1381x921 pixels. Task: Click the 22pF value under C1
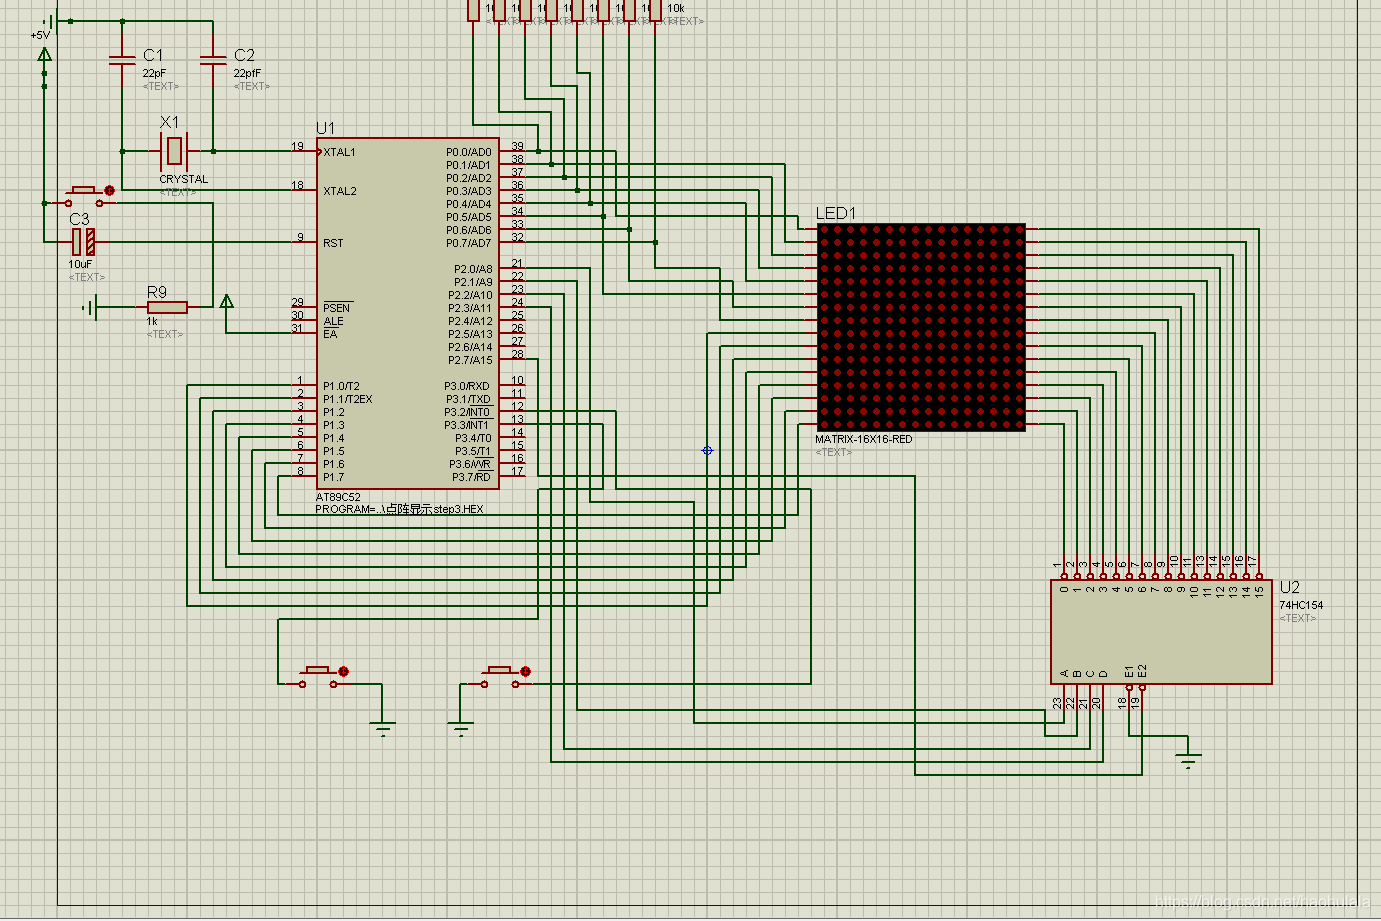click(154, 73)
